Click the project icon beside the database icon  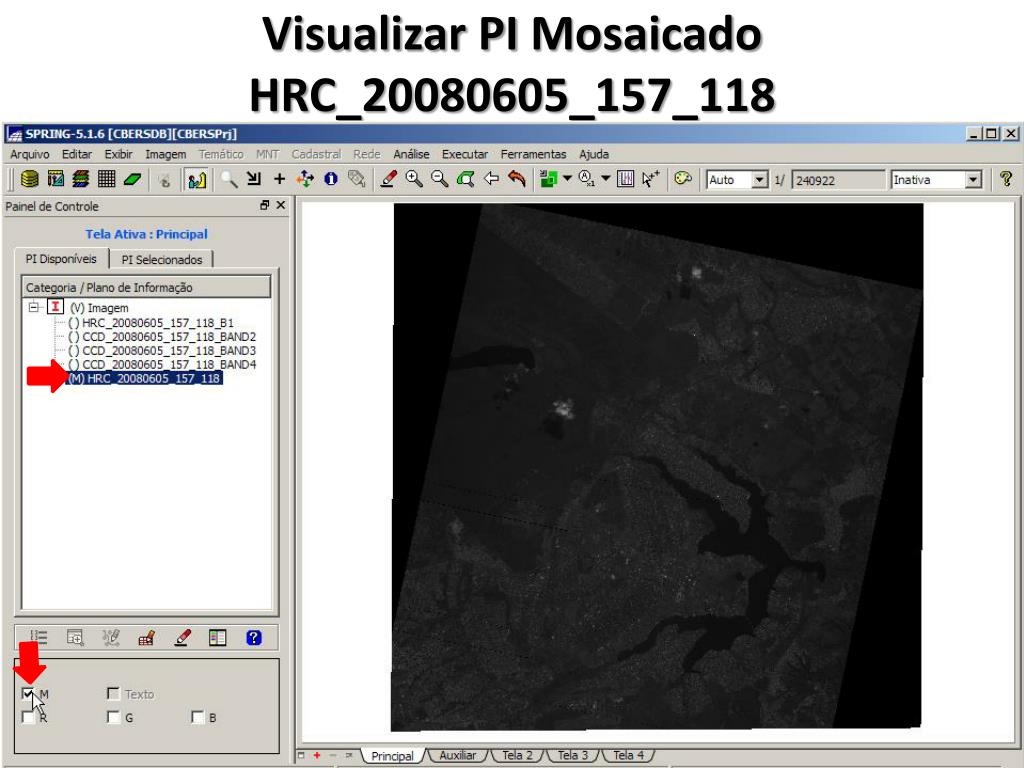click(x=56, y=179)
